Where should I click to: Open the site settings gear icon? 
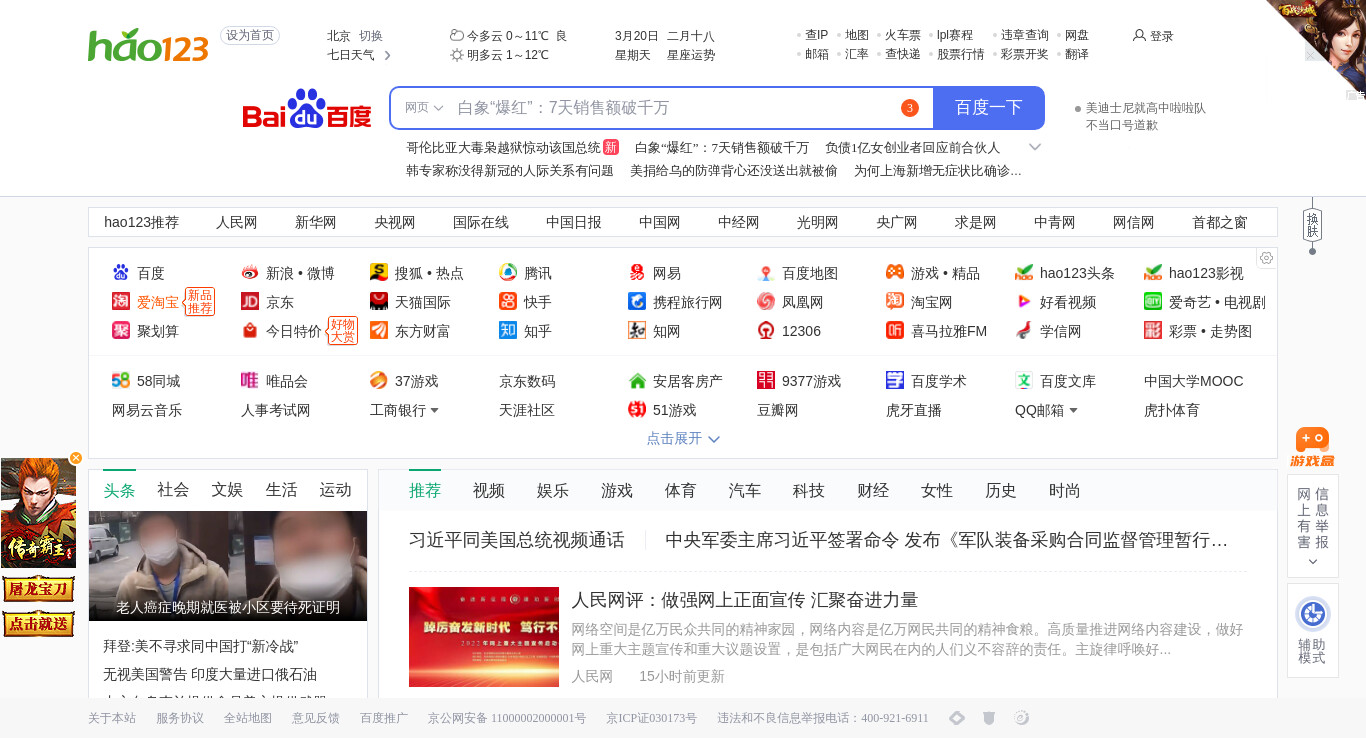click(x=1266, y=258)
